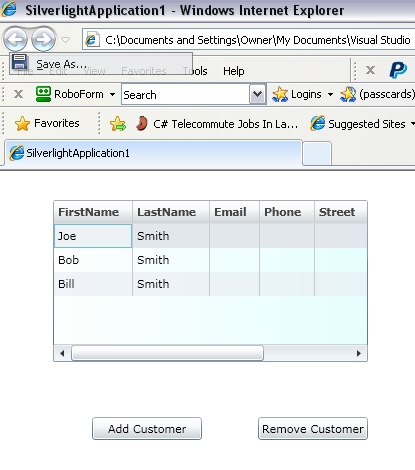Open C# Telecommute Jobs favorite link
Viewport: 415px width, 470px height.
[x=217, y=124]
